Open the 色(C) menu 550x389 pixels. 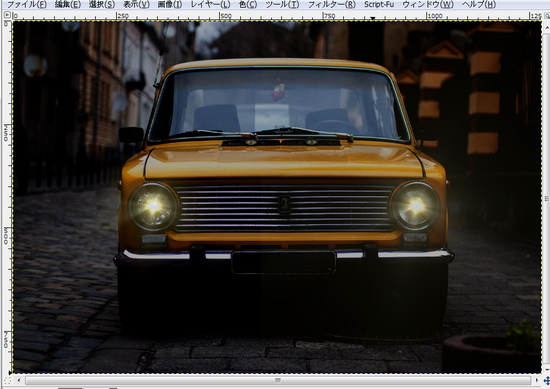[x=248, y=5]
